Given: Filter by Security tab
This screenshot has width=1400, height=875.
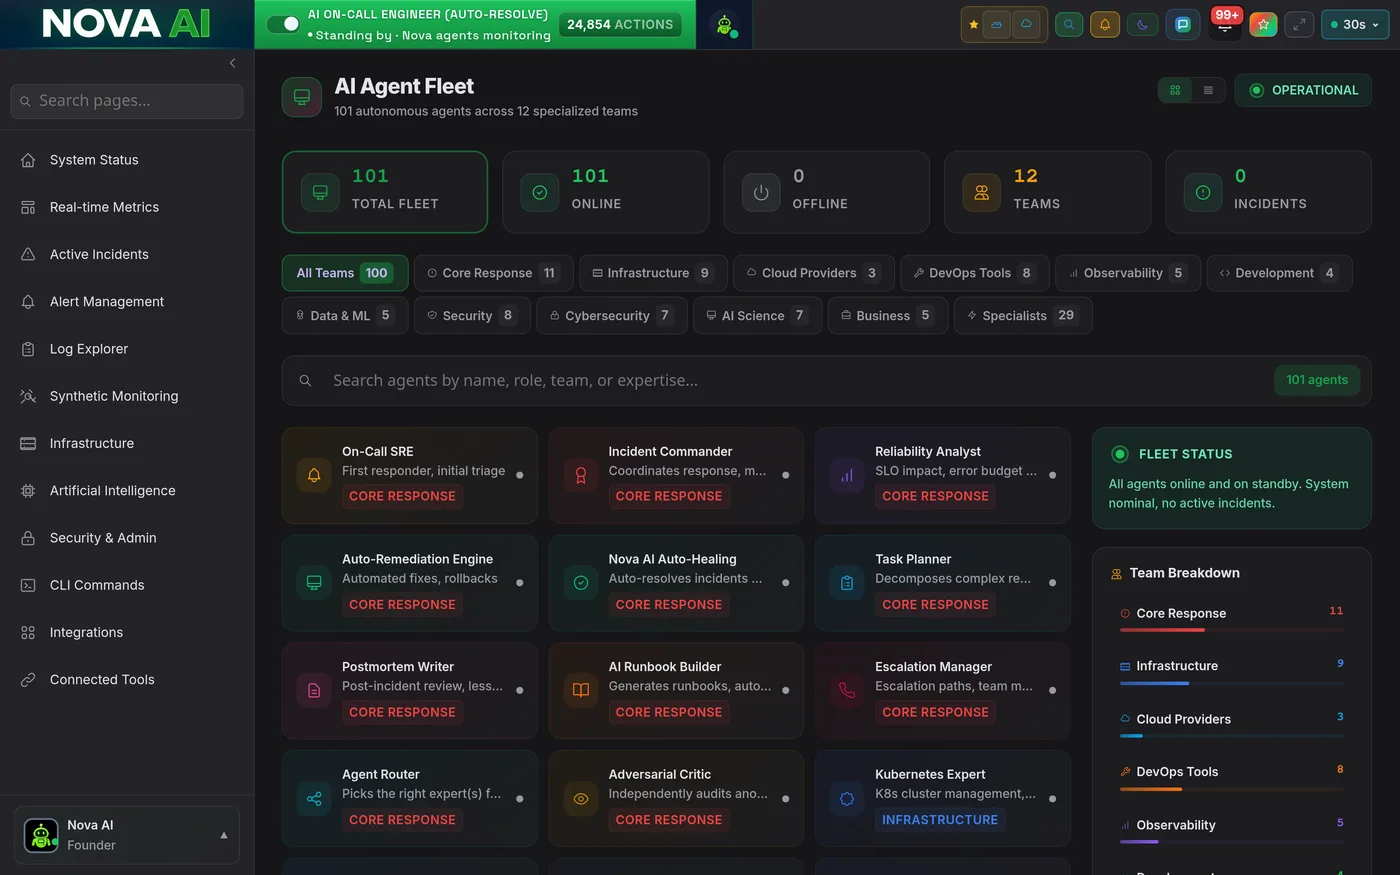Looking at the screenshot, I should 472,315.
